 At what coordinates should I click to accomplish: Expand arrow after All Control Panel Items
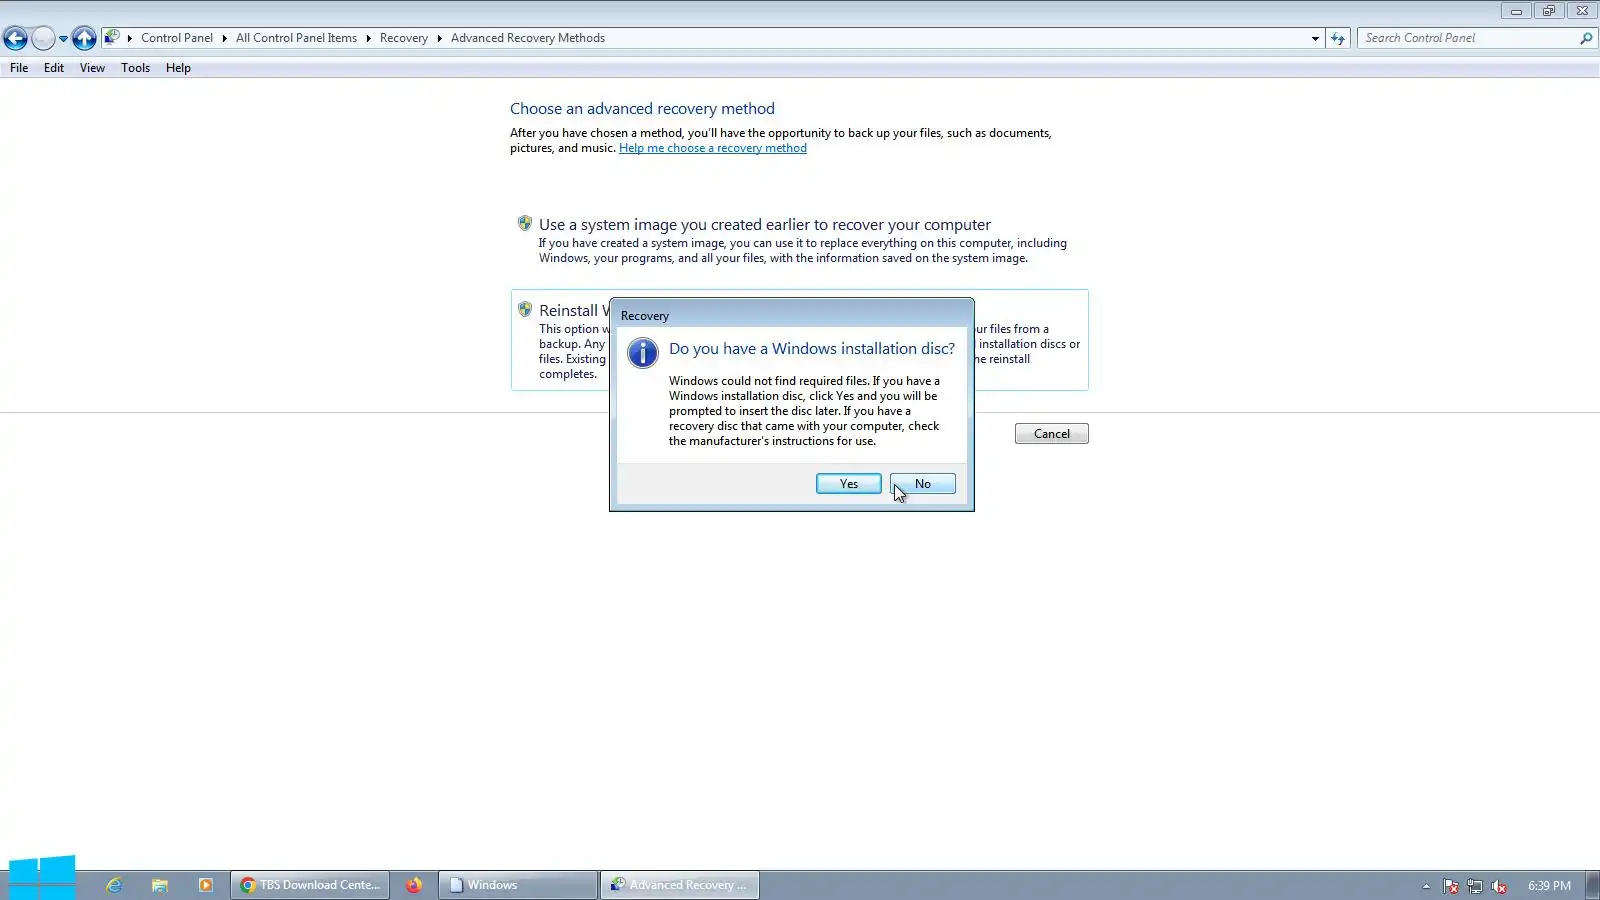(368, 38)
